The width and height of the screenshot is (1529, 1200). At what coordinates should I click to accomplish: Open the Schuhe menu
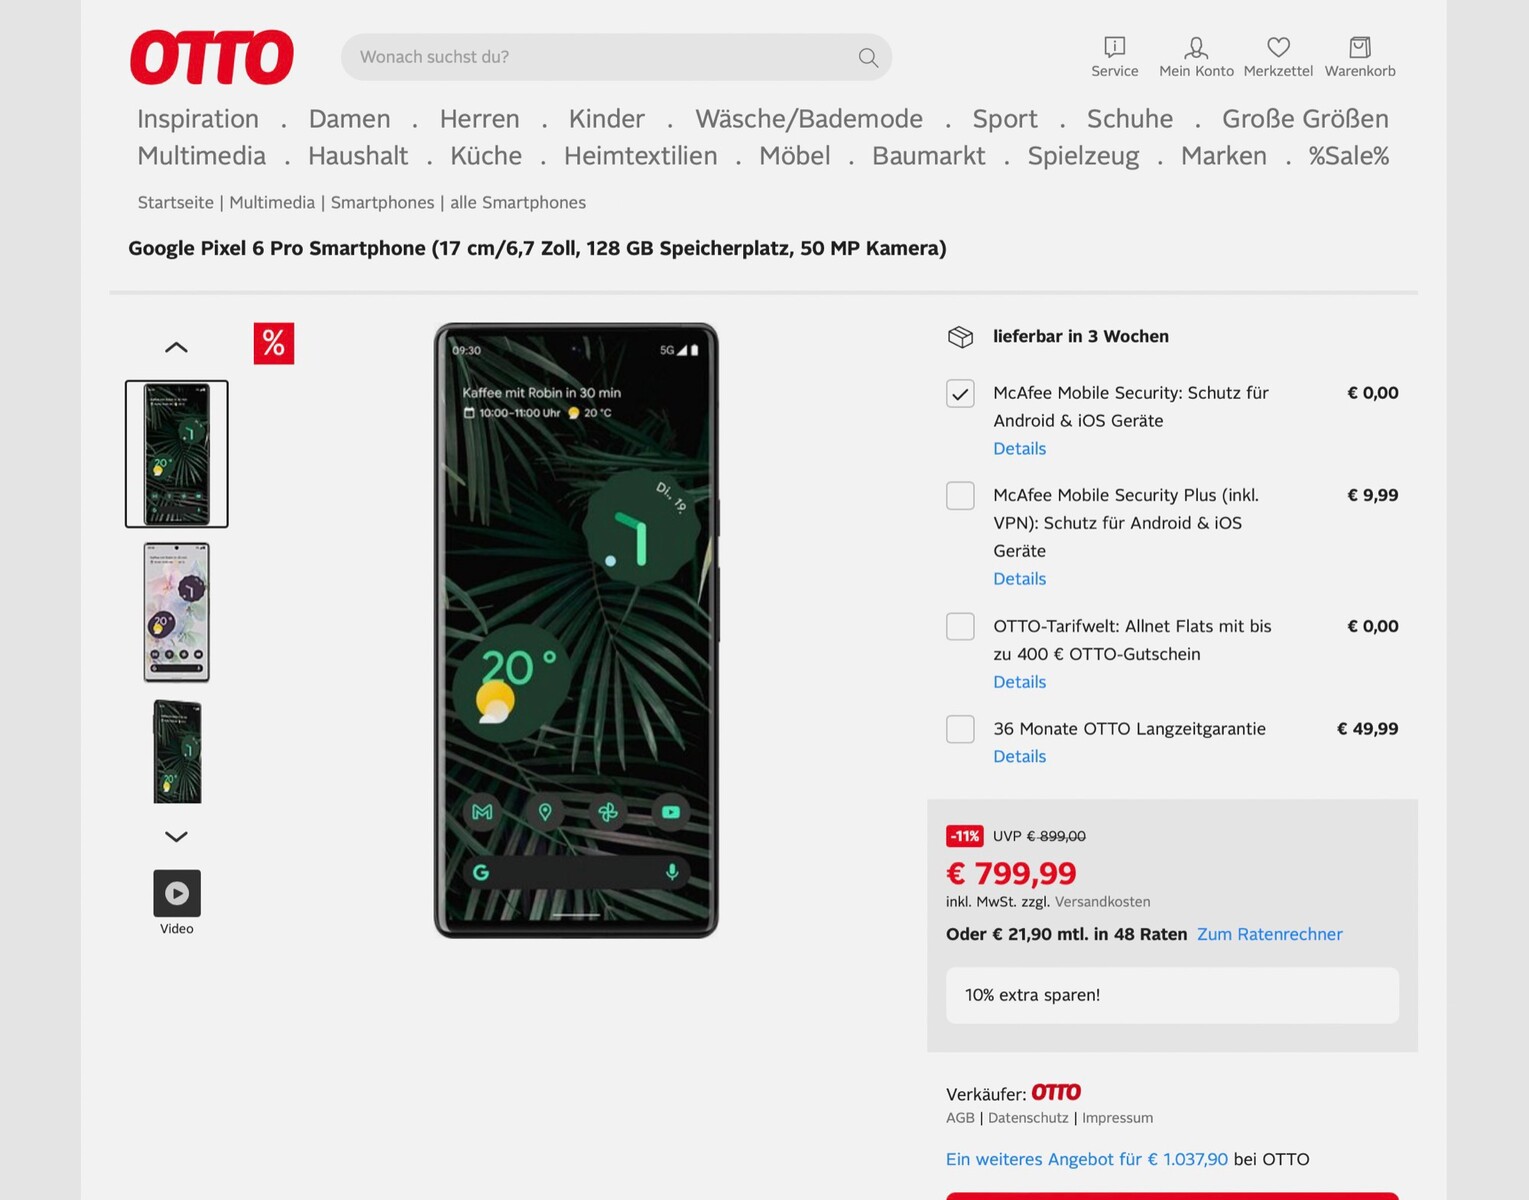click(1130, 119)
